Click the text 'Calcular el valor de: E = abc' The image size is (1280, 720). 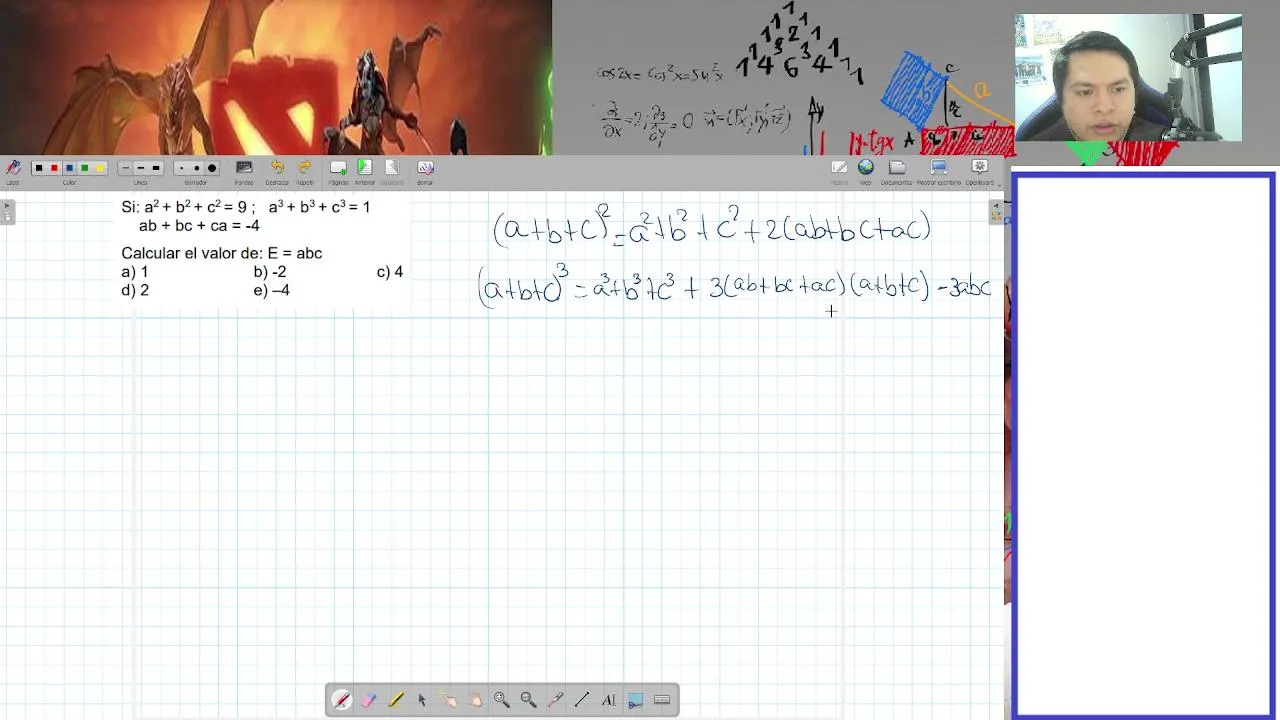click(x=222, y=253)
